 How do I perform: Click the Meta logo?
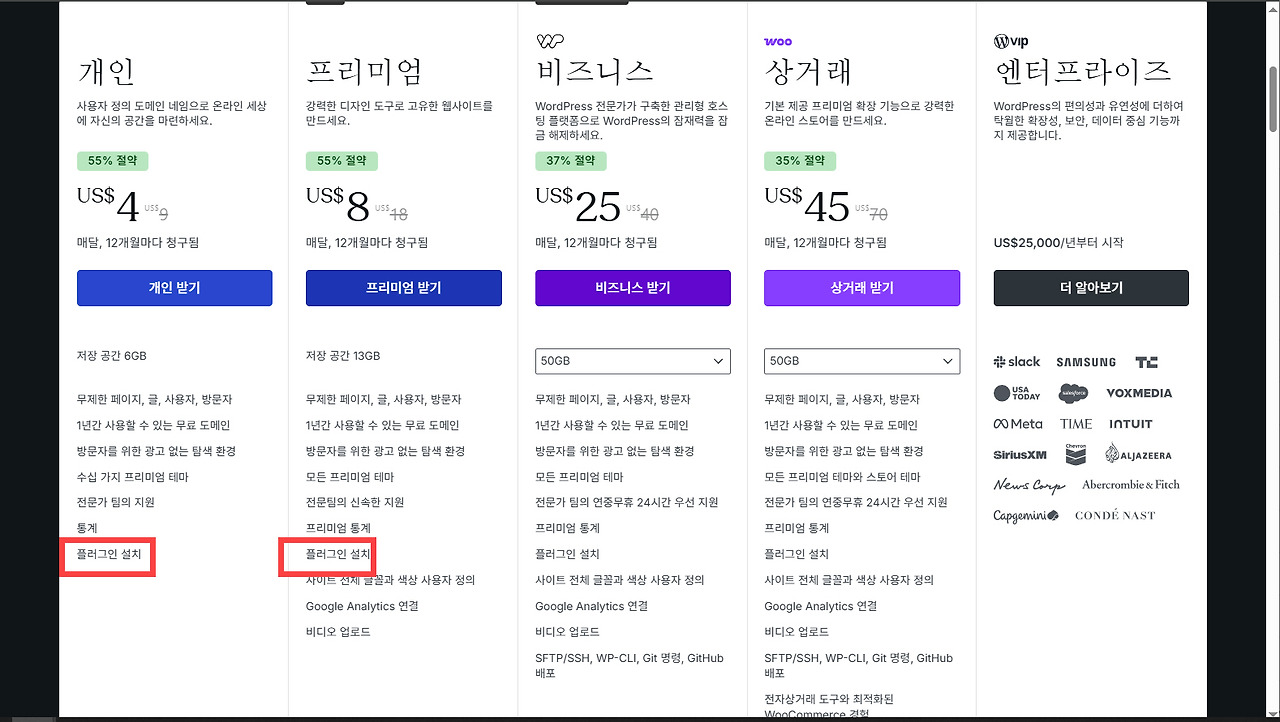pyautogui.click(x=1018, y=423)
